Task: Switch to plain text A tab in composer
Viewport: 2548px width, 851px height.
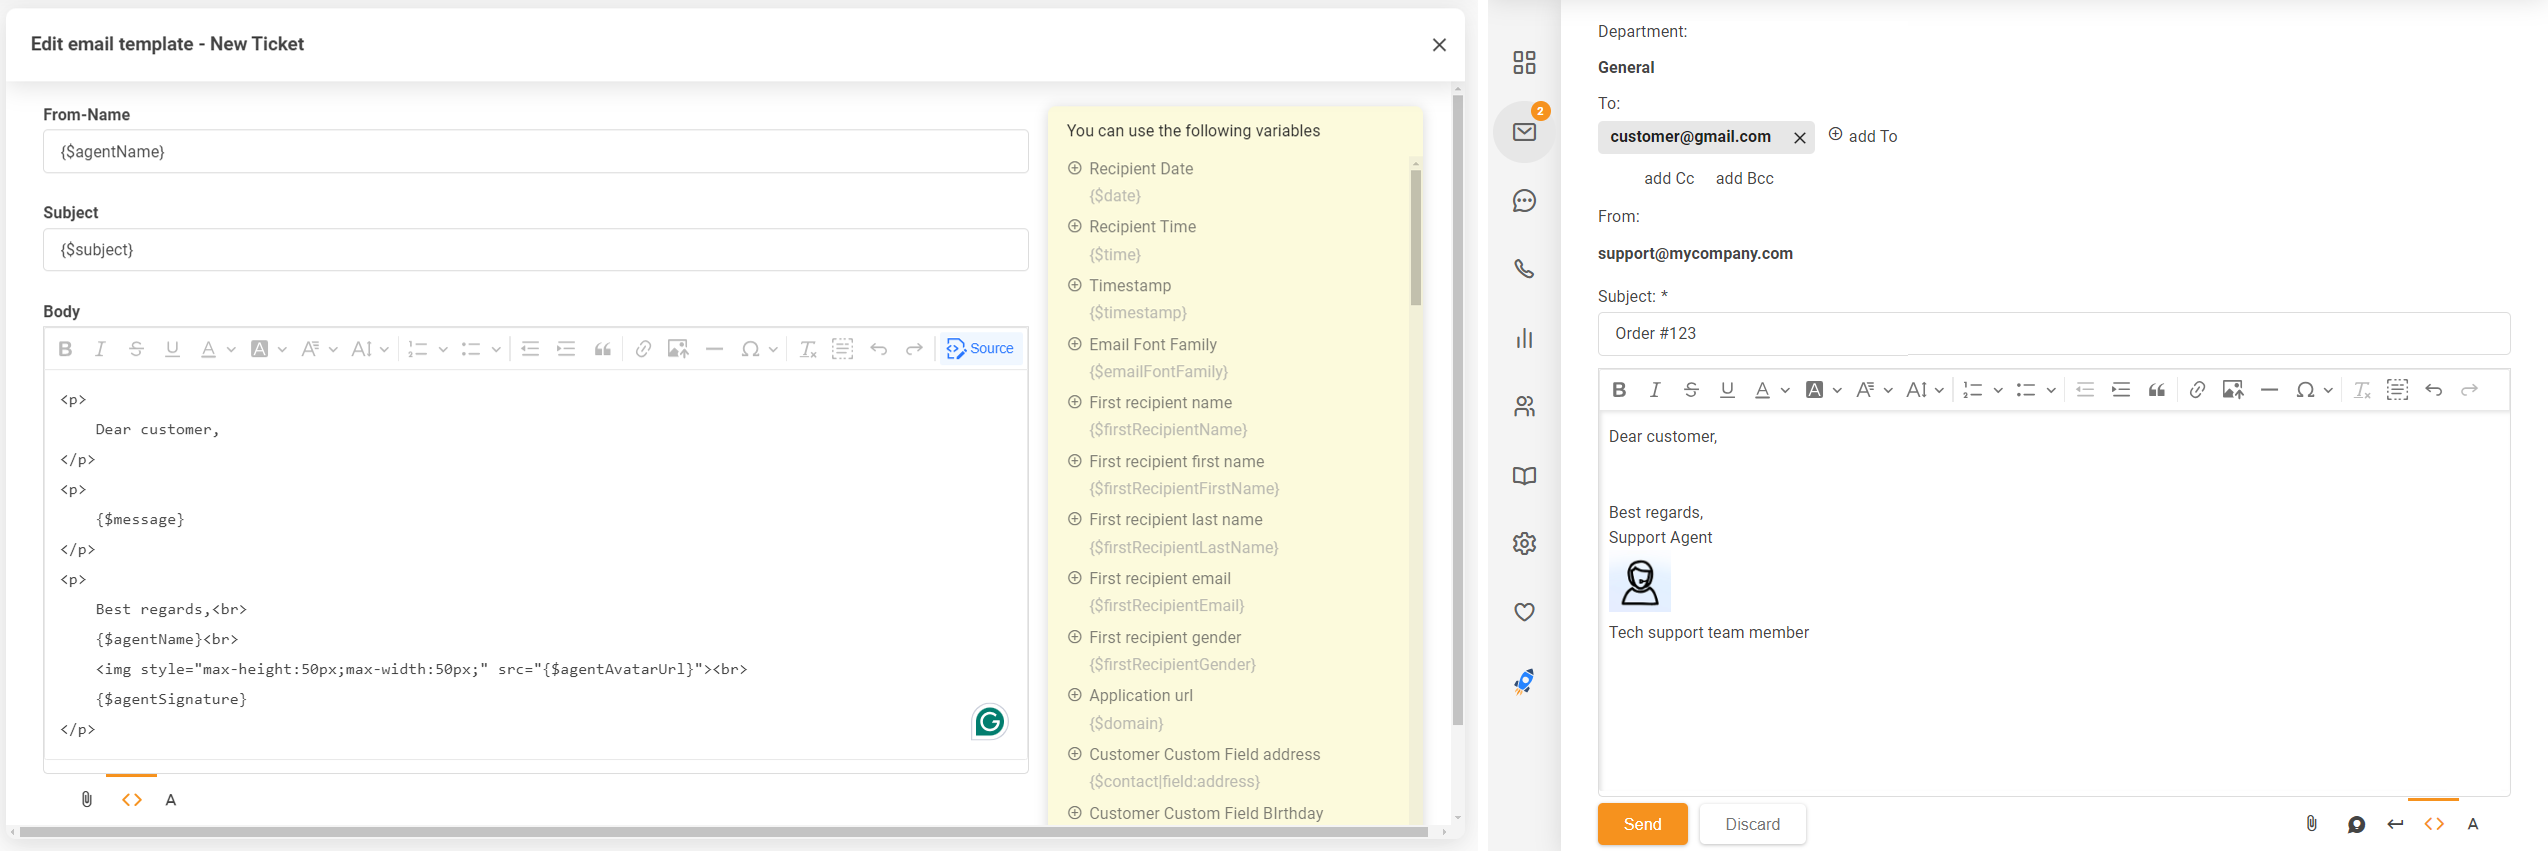Action: (2473, 824)
